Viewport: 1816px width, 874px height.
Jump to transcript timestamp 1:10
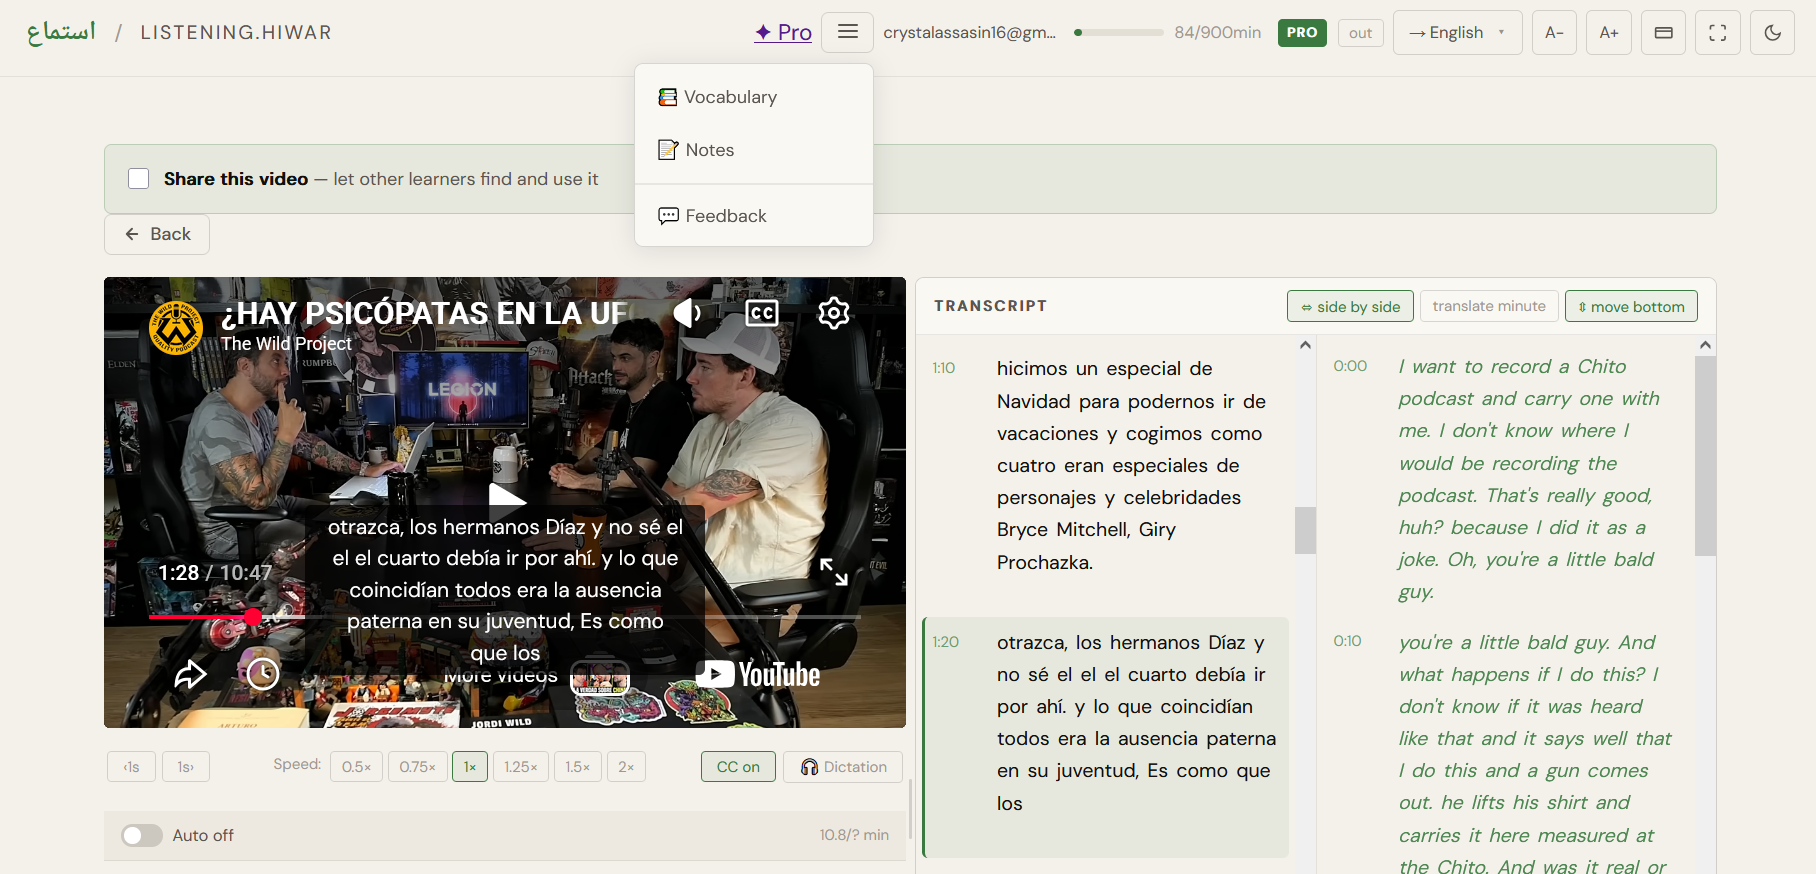pyautogui.click(x=944, y=368)
